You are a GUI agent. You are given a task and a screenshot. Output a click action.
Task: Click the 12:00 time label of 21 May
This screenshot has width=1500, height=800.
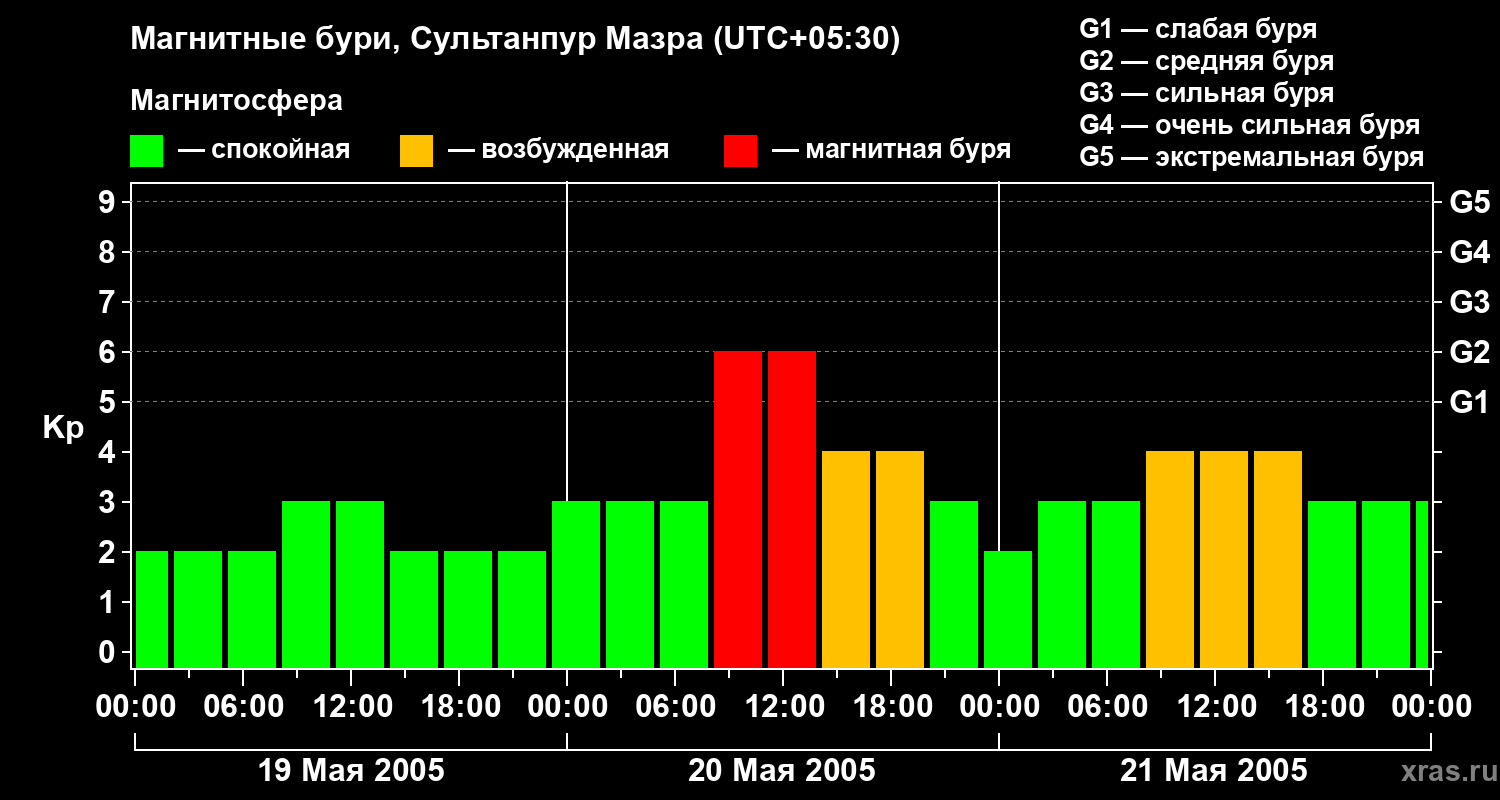click(1215, 707)
